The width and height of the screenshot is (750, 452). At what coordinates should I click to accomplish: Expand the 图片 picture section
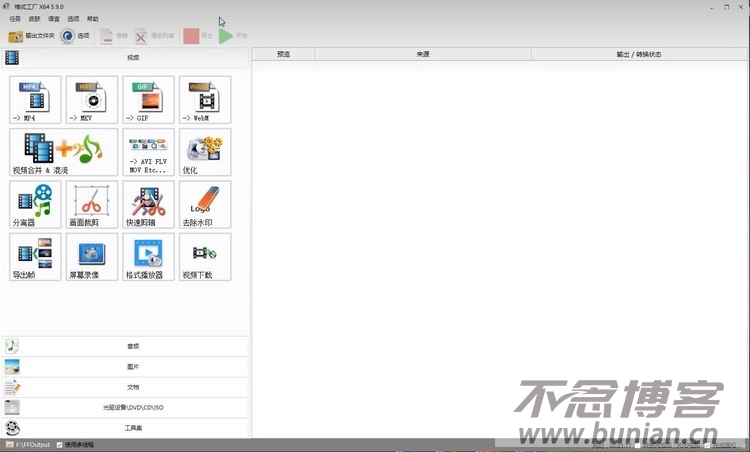(x=133, y=367)
